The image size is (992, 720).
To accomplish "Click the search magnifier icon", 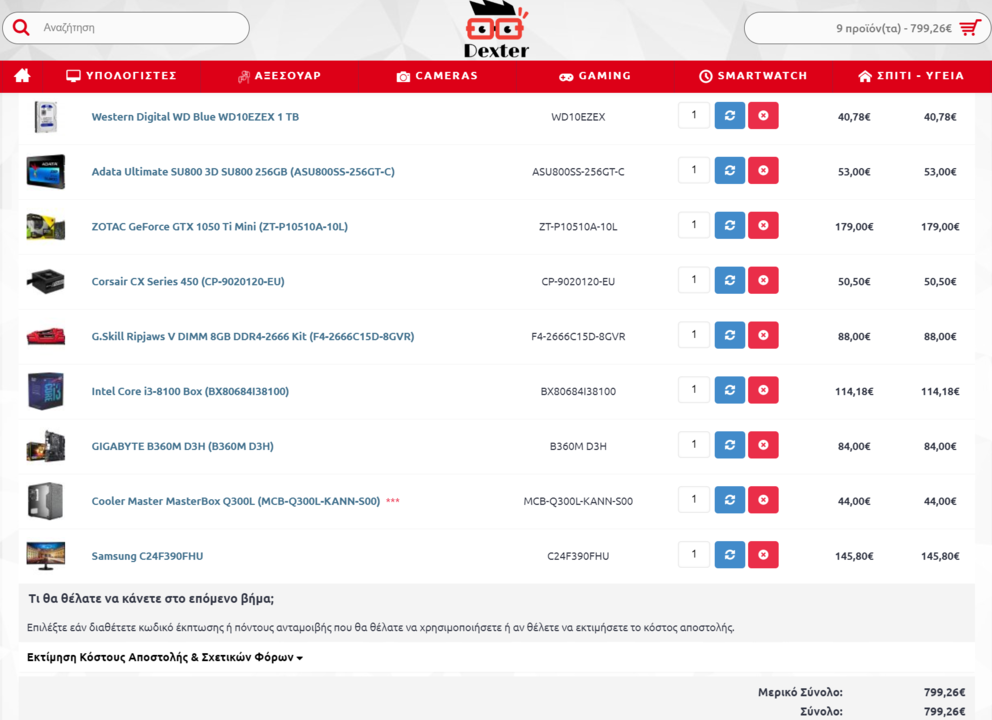I will pyautogui.click(x=21, y=28).
